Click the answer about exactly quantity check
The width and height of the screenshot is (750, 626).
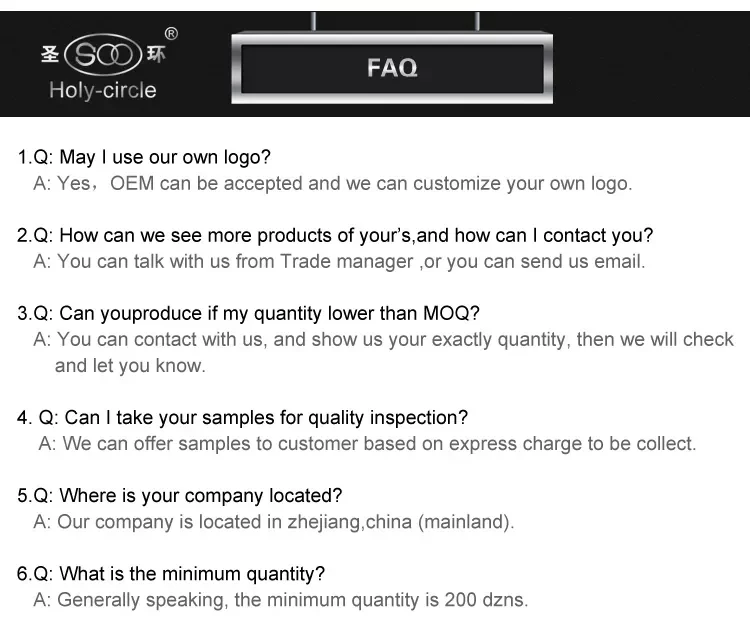pos(383,340)
